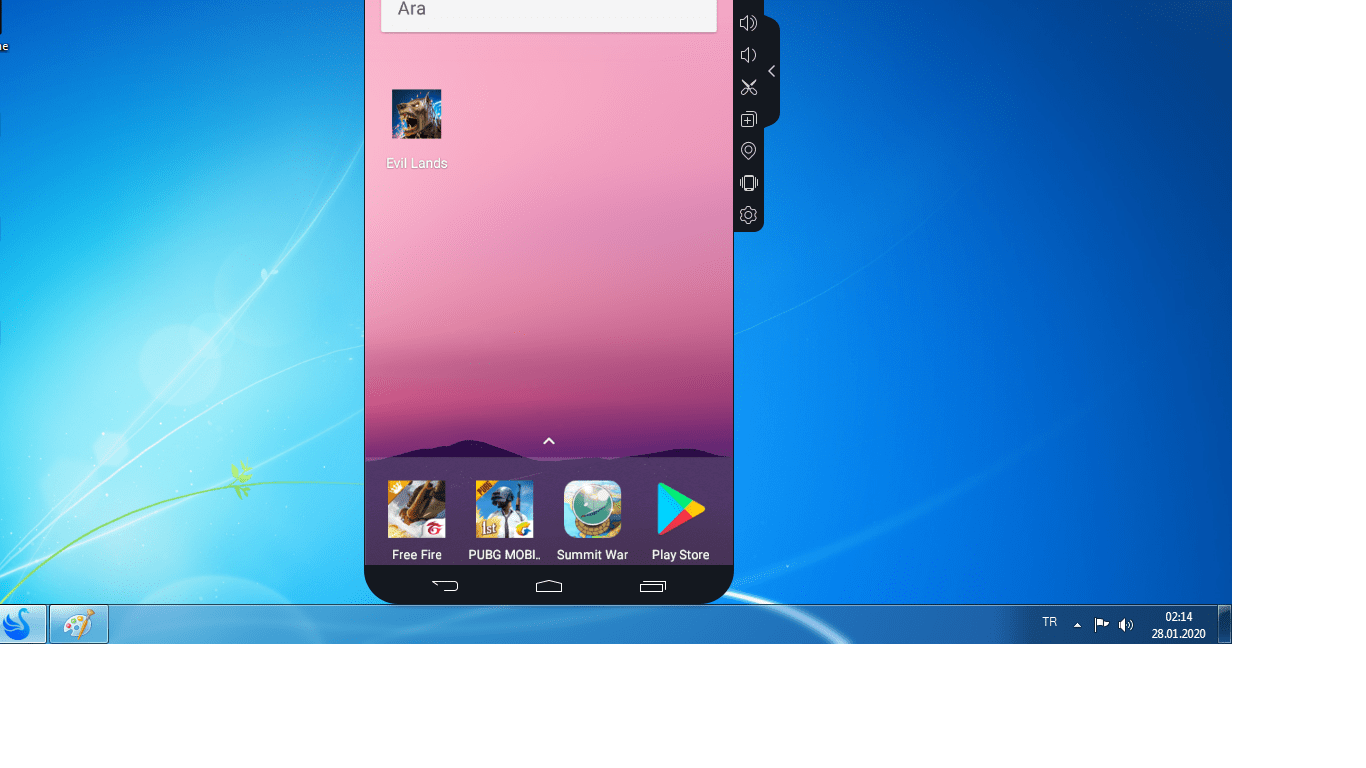1366x768 pixels.
Task: Click the shake device icon
Action: point(748,183)
